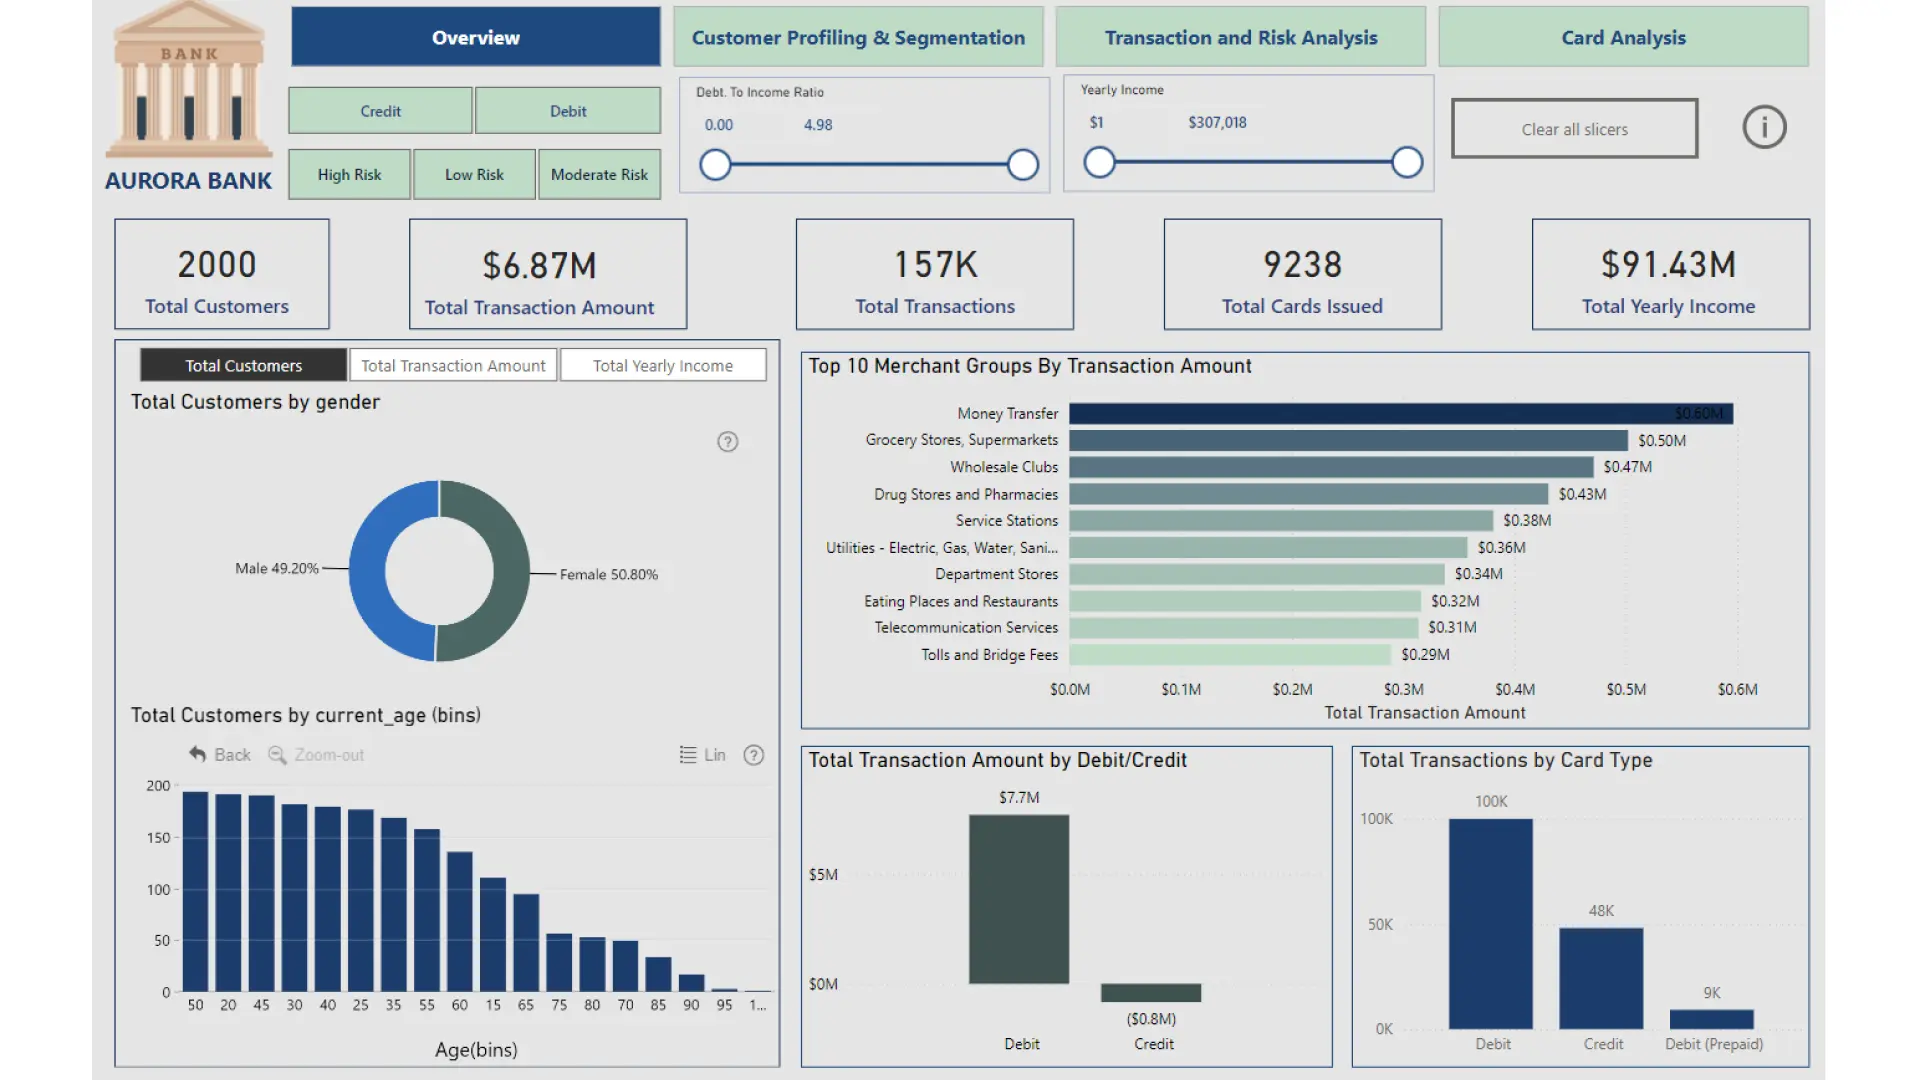Click 'Total Transaction Amount by Debit/Credit' title
The width and height of the screenshot is (1920, 1080).
(x=998, y=760)
